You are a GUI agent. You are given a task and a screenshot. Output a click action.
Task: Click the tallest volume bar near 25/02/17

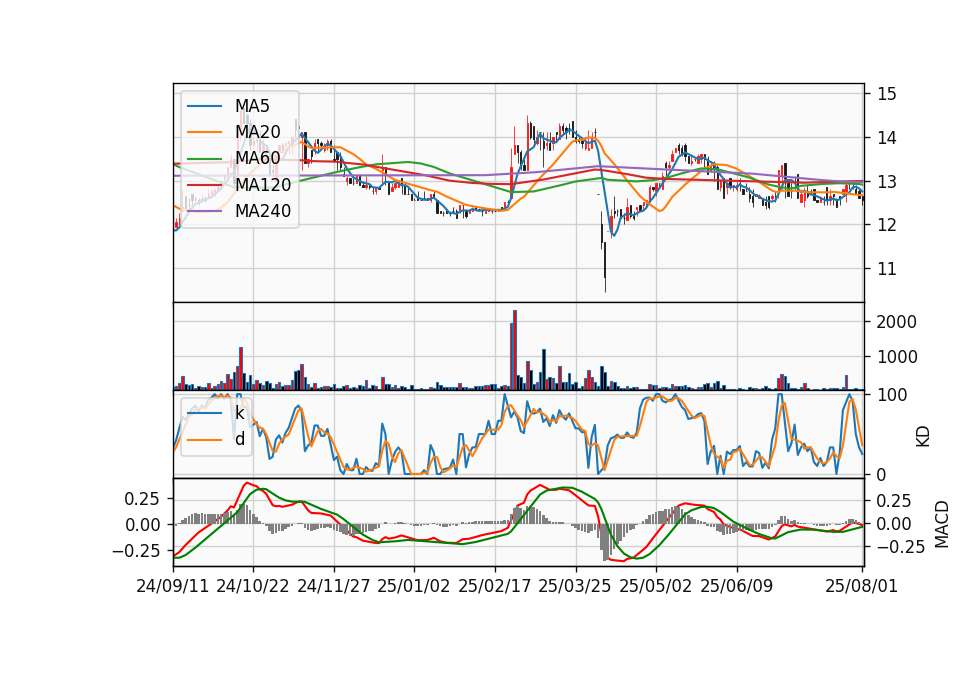[x=515, y=350]
